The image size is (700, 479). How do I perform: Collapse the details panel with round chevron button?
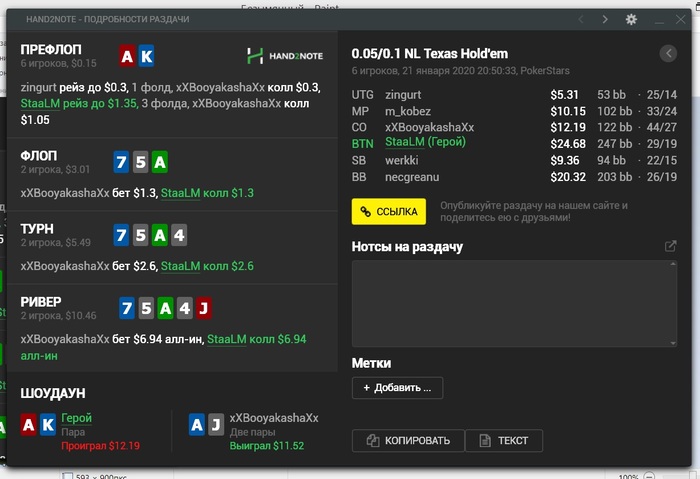[x=668, y=54]
